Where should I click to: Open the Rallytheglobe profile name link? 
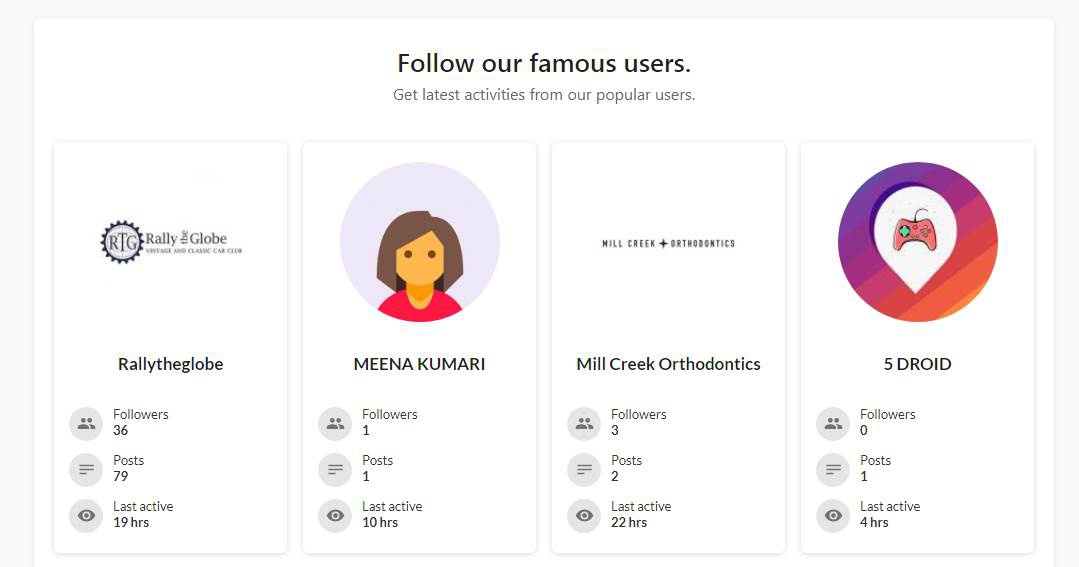(170, 364)
